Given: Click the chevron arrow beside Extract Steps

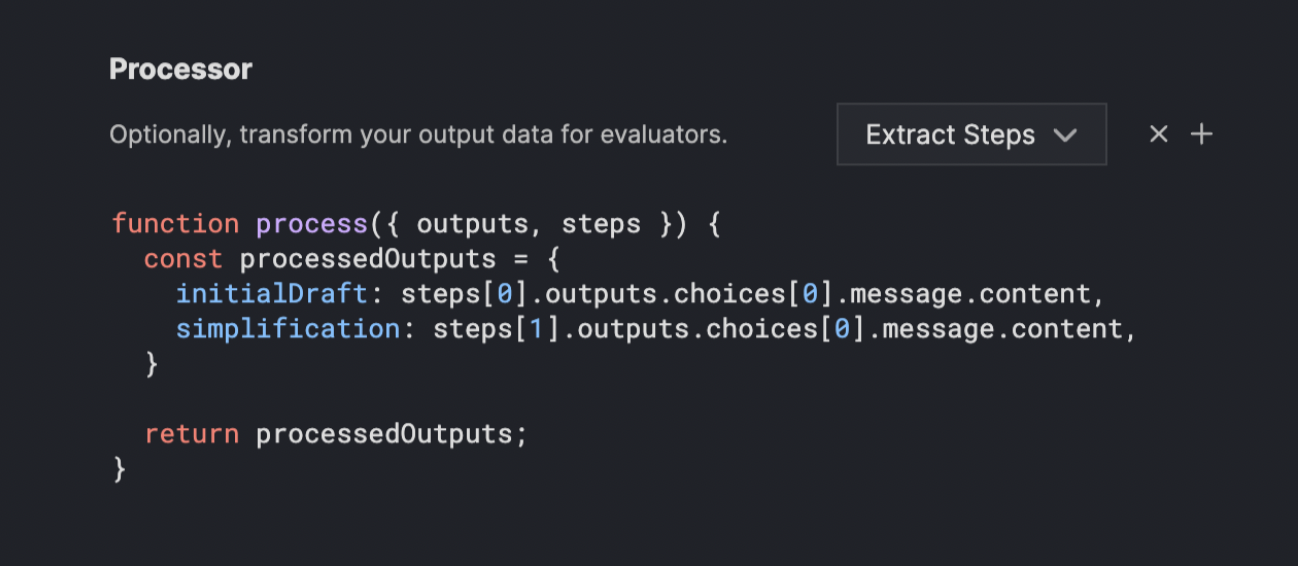Looking at the screenshot, I should point(1065,135).
